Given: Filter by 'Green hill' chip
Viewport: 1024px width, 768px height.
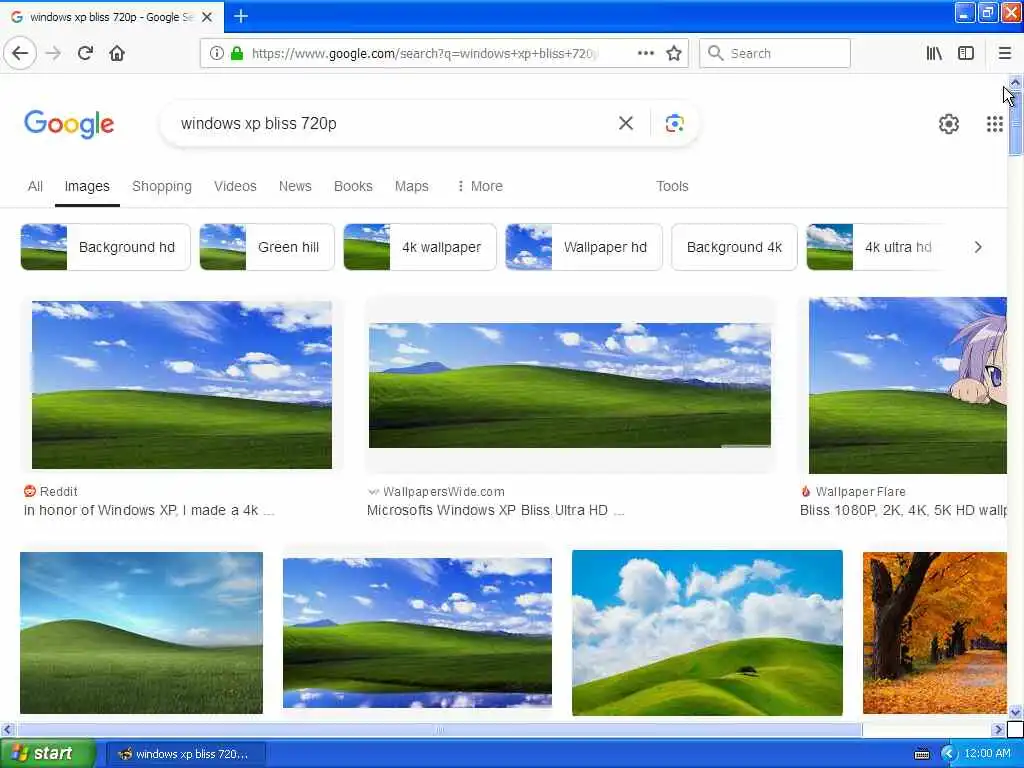Looking at the screenshot, I should point(266,247).
